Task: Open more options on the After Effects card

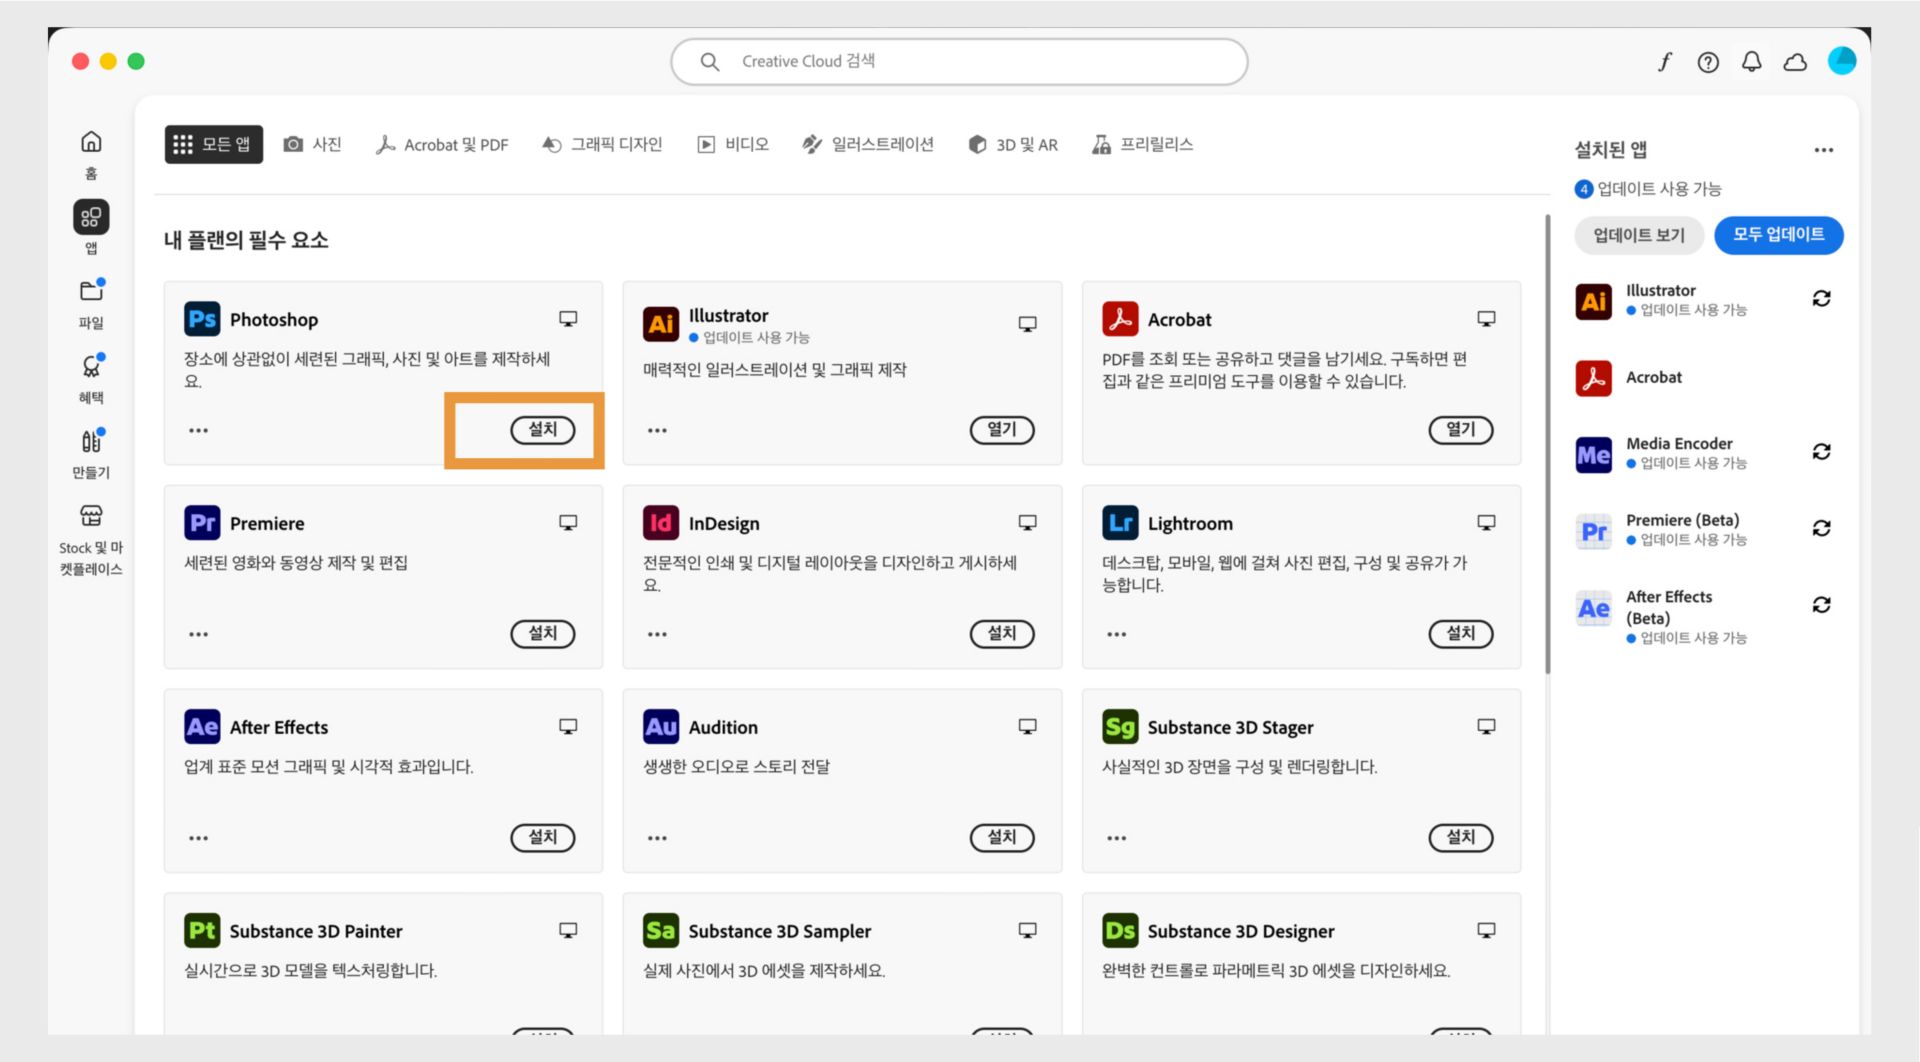Action: pyautogui.click(x=199, y=839)
